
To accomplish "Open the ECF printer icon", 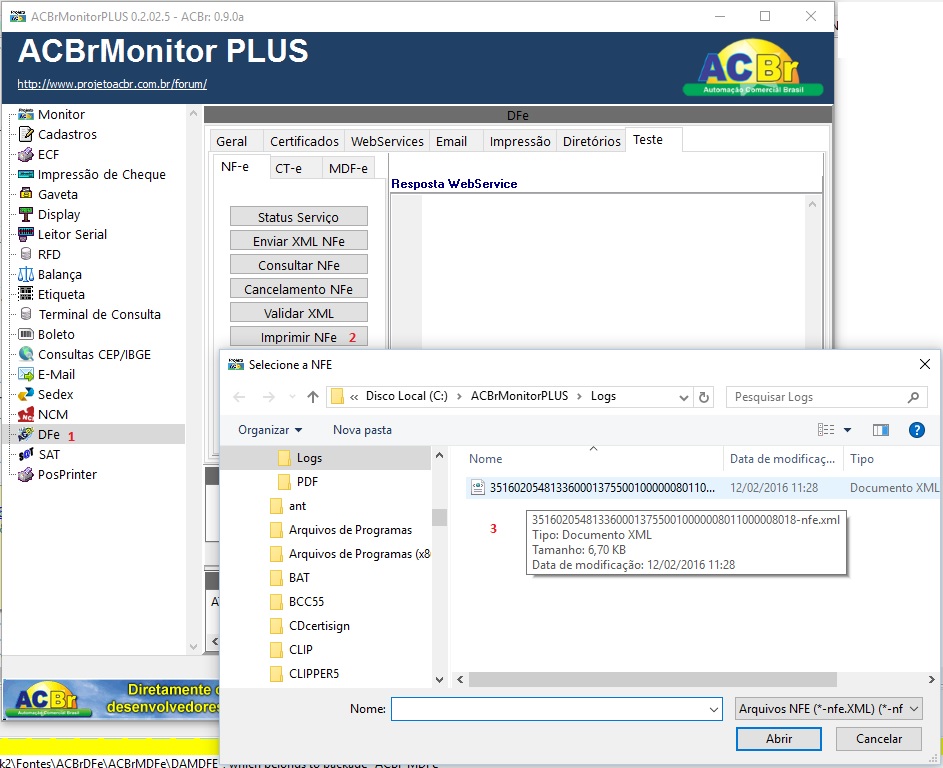I will [26, 155].
